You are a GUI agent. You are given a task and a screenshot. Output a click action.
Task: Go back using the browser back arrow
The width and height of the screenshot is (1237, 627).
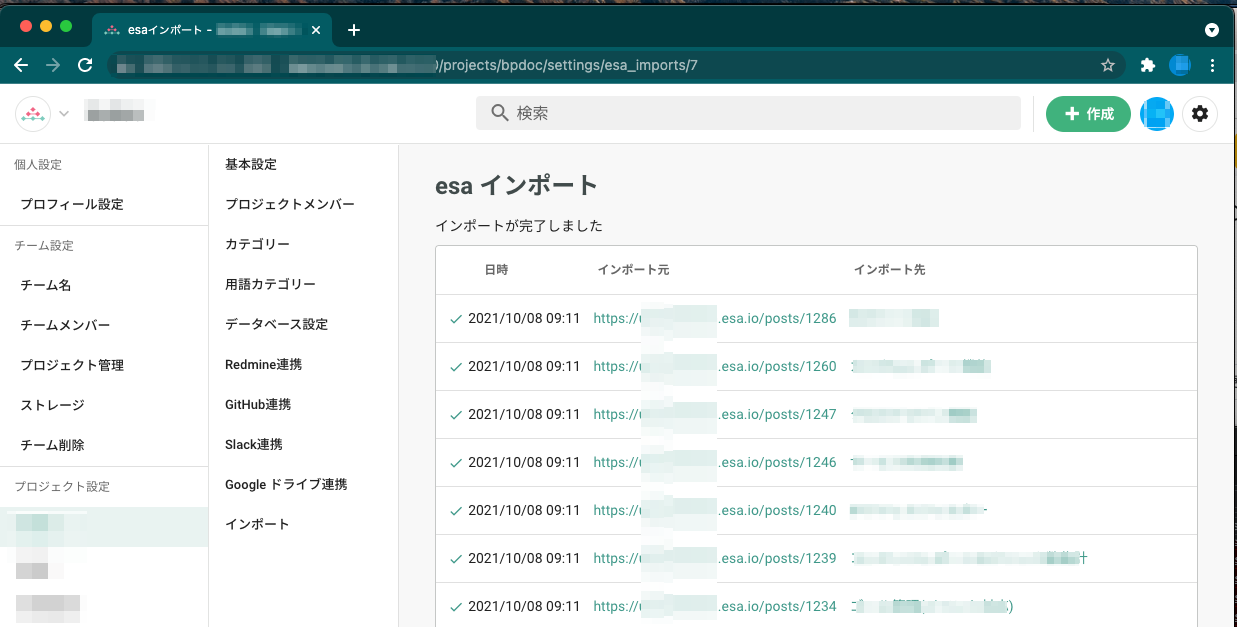21,65
